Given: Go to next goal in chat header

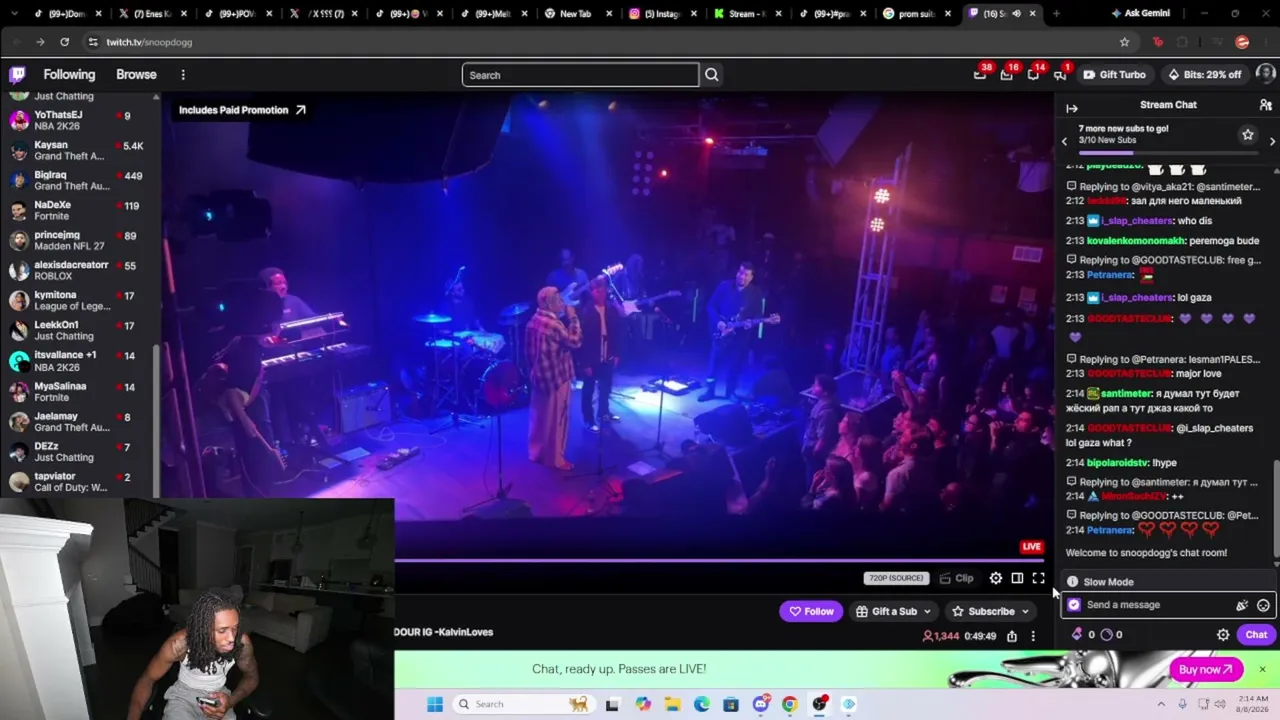Looking at the screenshot, I should (x=1272, y=141).
